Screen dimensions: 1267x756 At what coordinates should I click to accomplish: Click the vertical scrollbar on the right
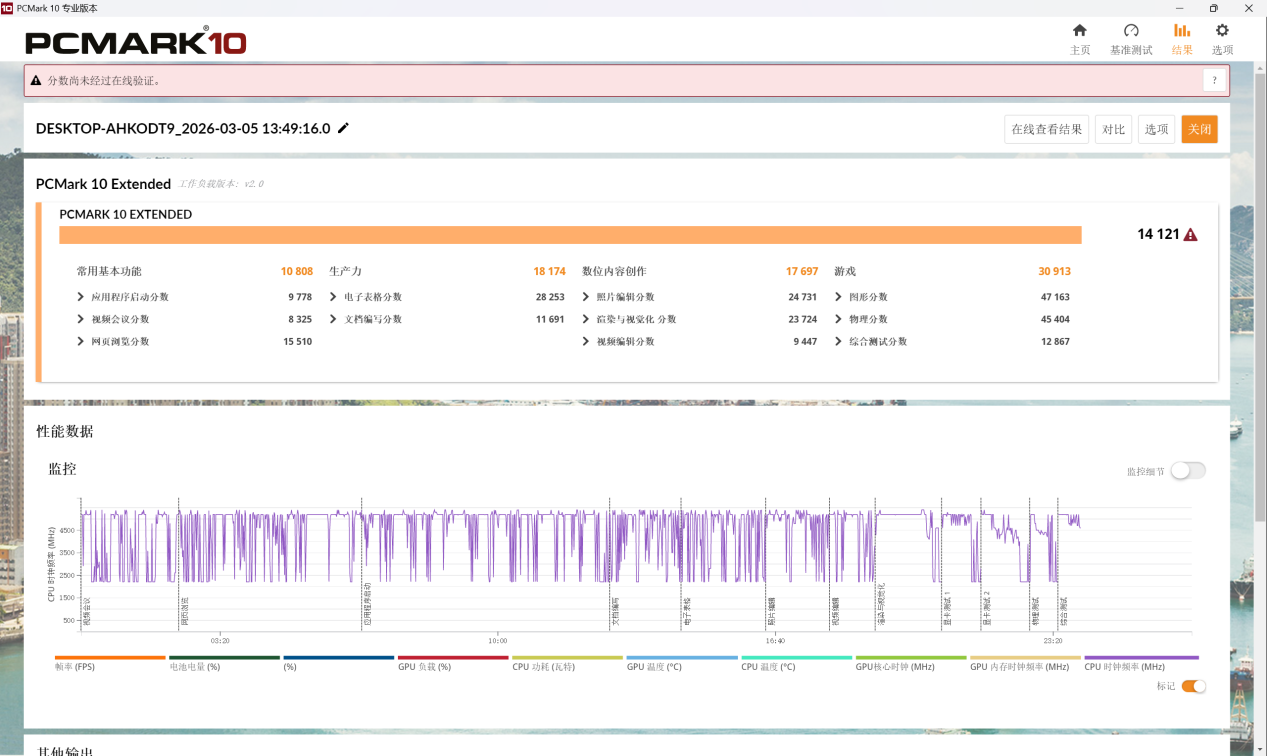tap(1260, 300)
